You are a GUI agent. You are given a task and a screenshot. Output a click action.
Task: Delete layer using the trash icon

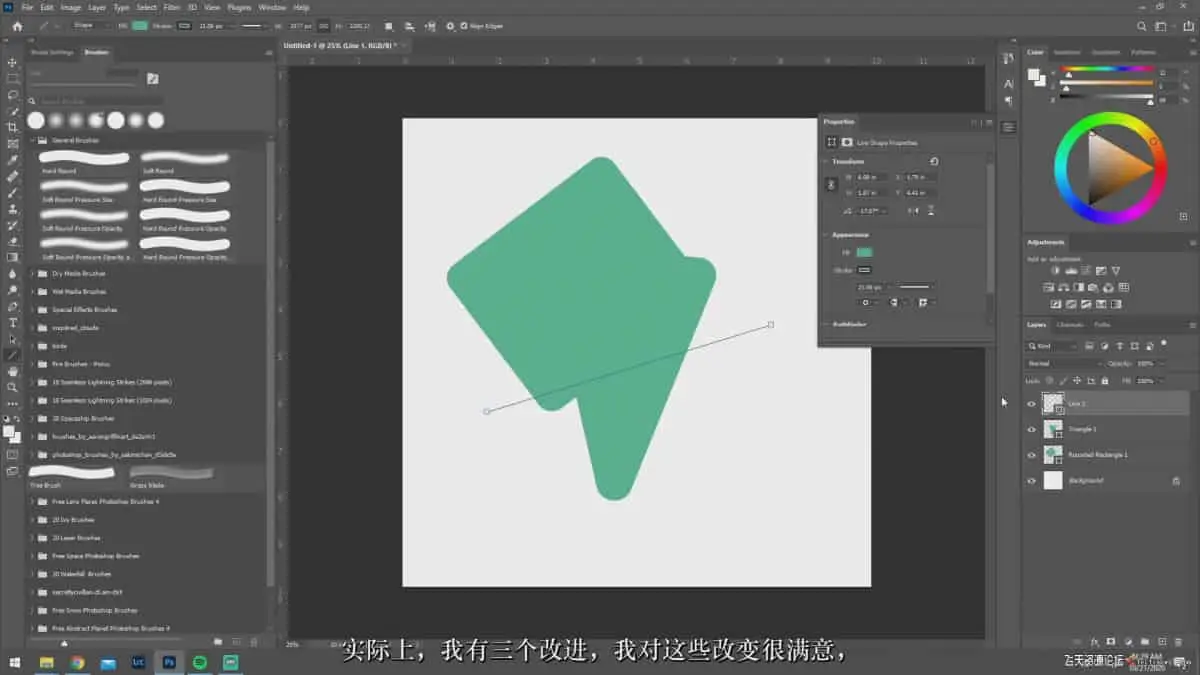point(1178,640)
